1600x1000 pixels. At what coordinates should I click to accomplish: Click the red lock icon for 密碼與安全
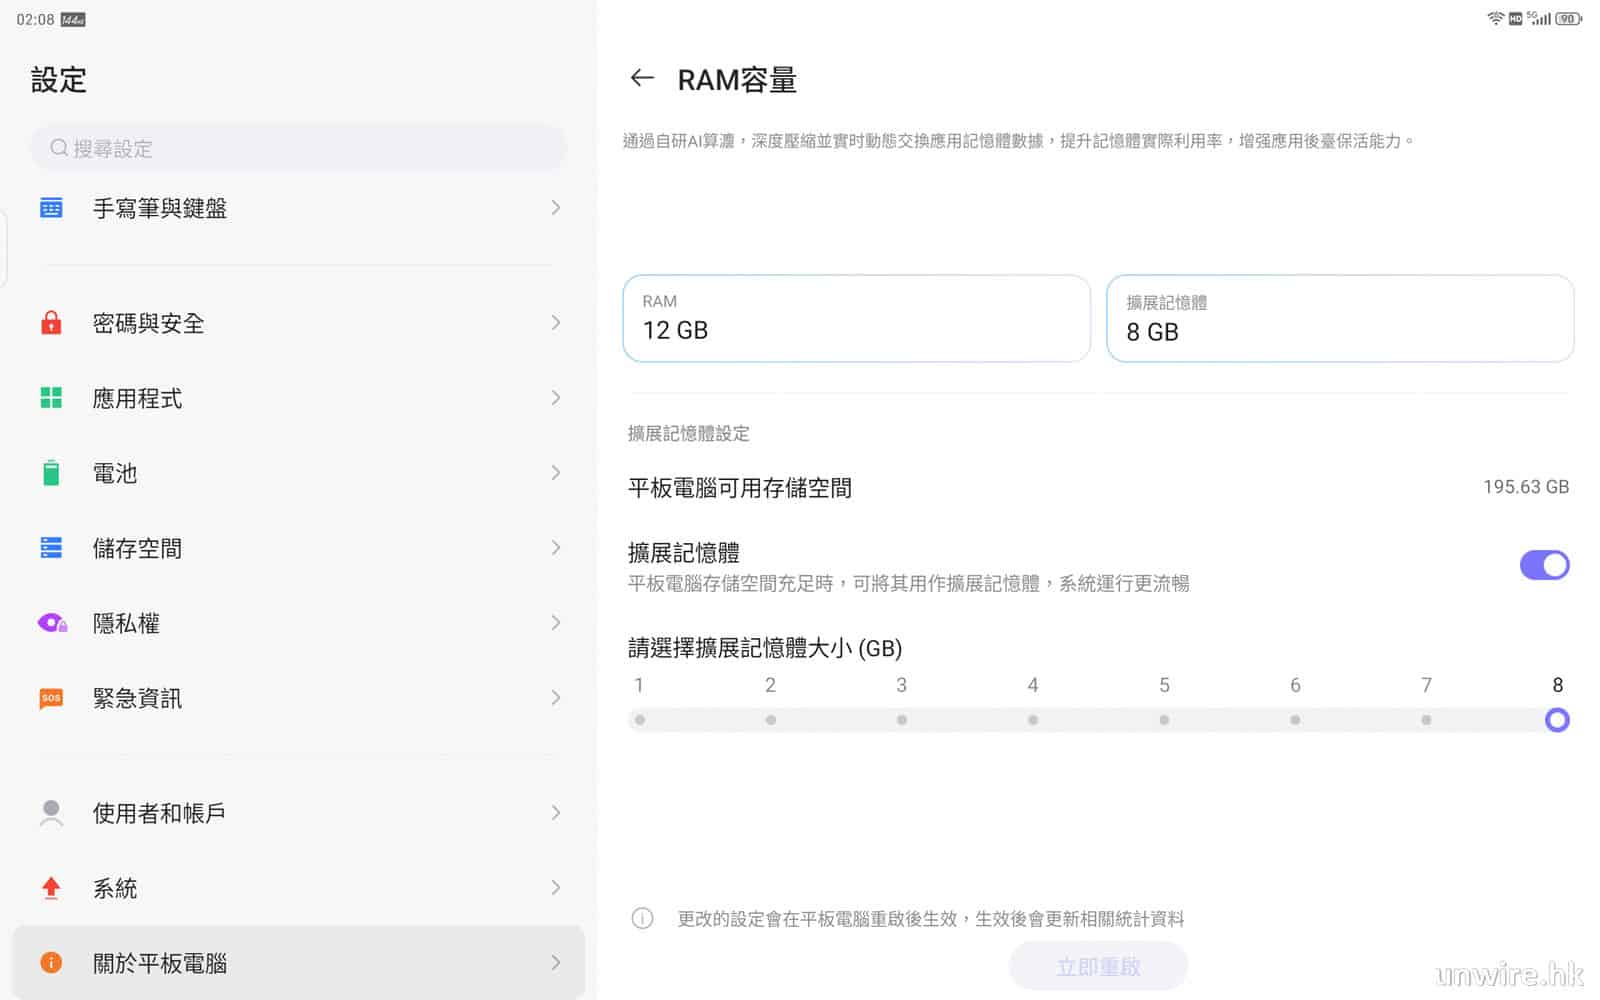tap(51, 323)
